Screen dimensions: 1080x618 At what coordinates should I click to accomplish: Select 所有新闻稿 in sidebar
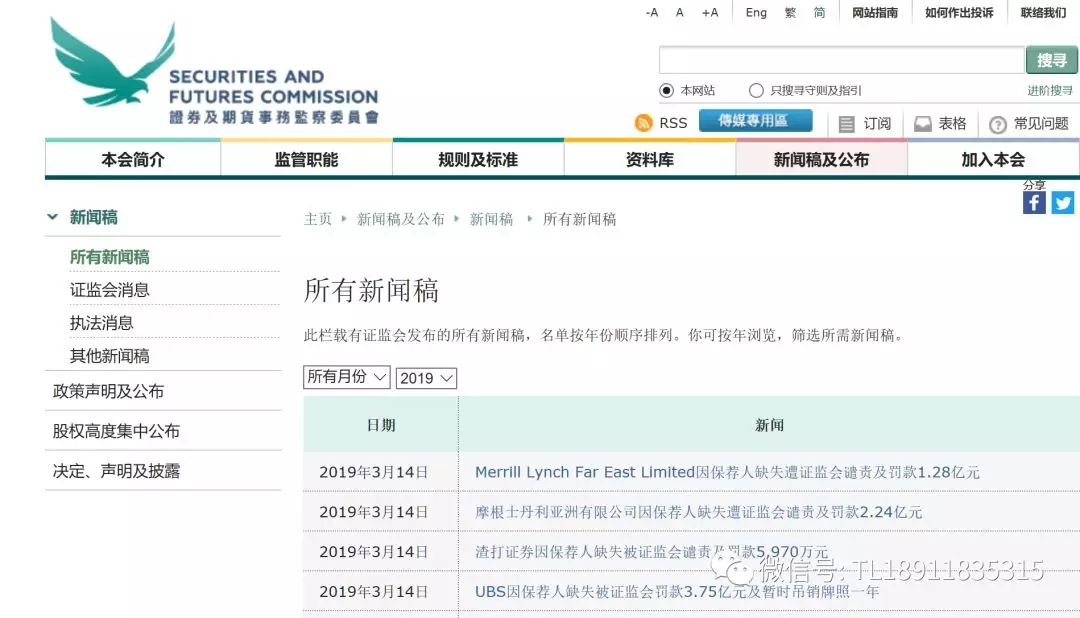tap(110, 257)
